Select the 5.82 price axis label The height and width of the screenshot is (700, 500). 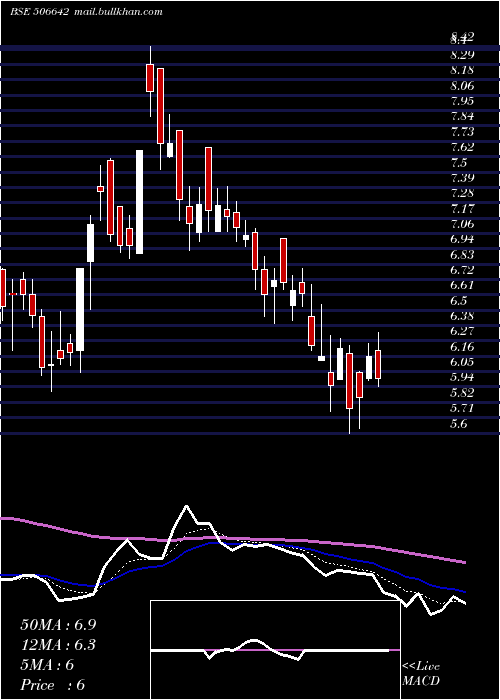click(462, 393)
